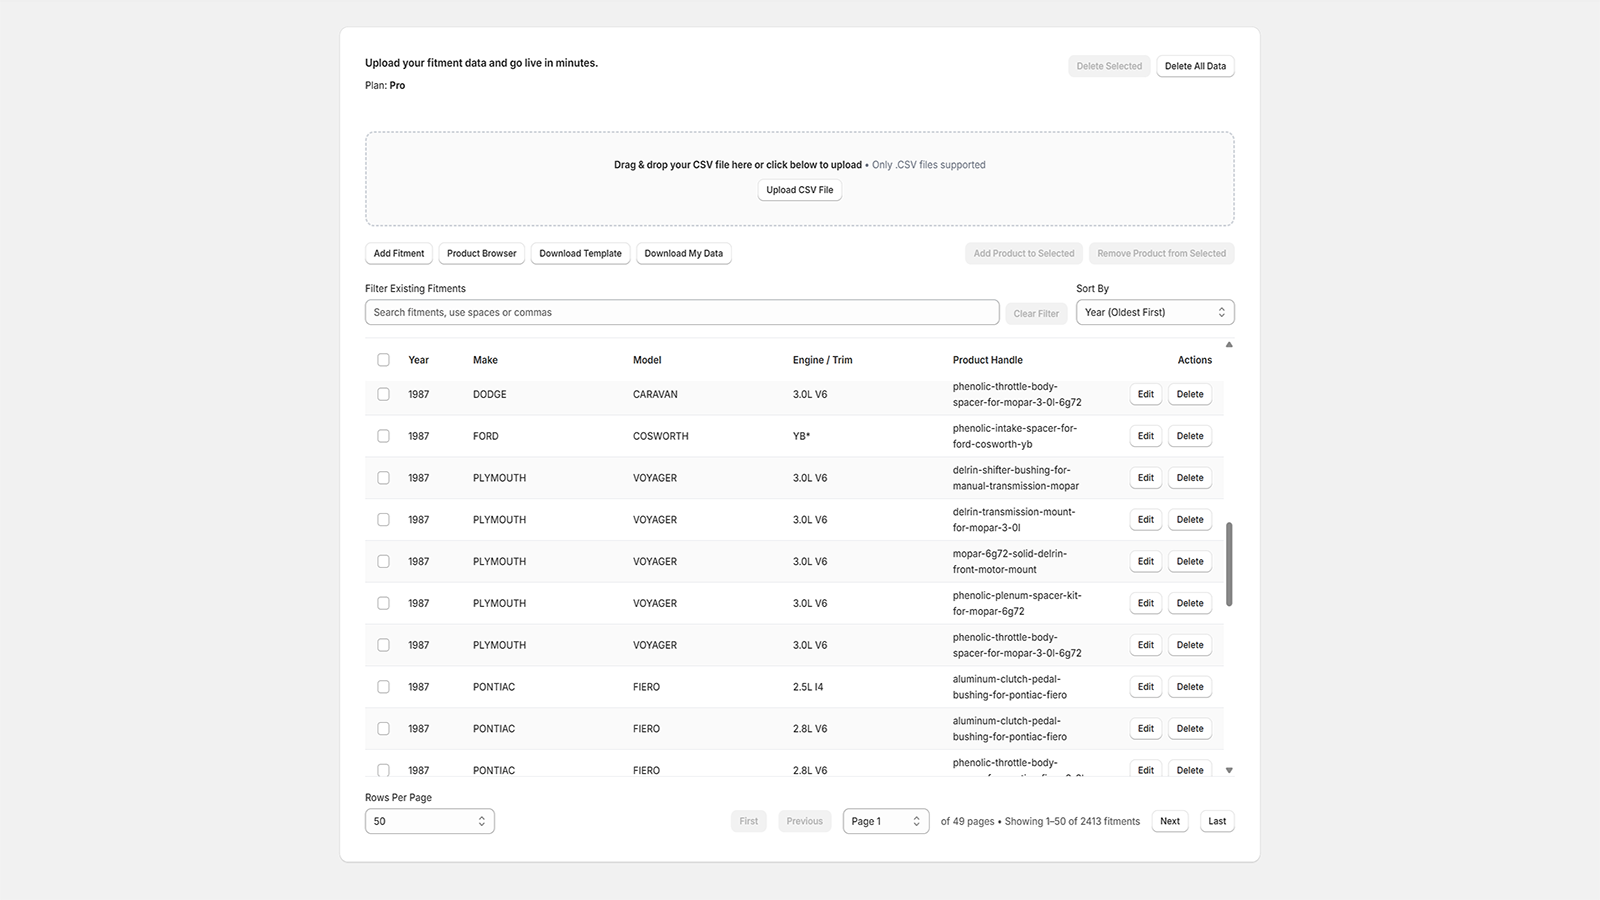This screenshot has width=1600, height=900.
Task: Tick checkbox for Pontiac Fiero 2.5L I4 row
Action: tap(383, 687)
